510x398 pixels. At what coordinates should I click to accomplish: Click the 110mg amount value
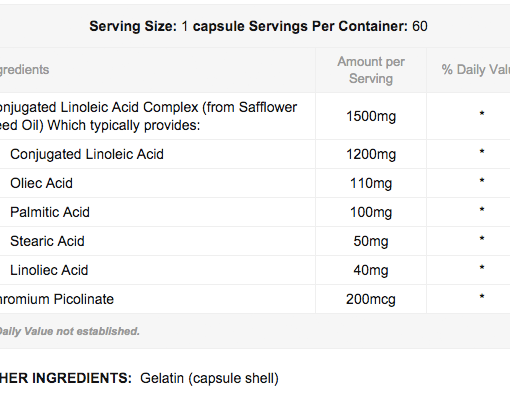(x=371, y=183)
